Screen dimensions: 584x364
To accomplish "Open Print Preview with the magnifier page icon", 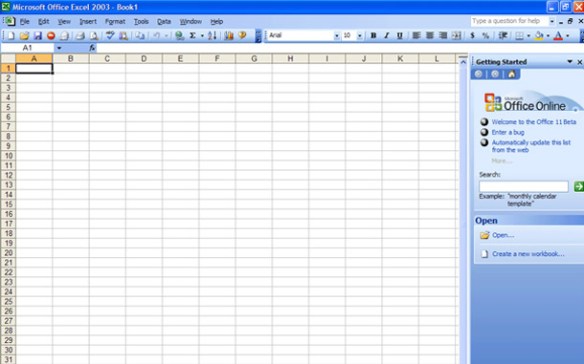I will click(x=94, y=36).
